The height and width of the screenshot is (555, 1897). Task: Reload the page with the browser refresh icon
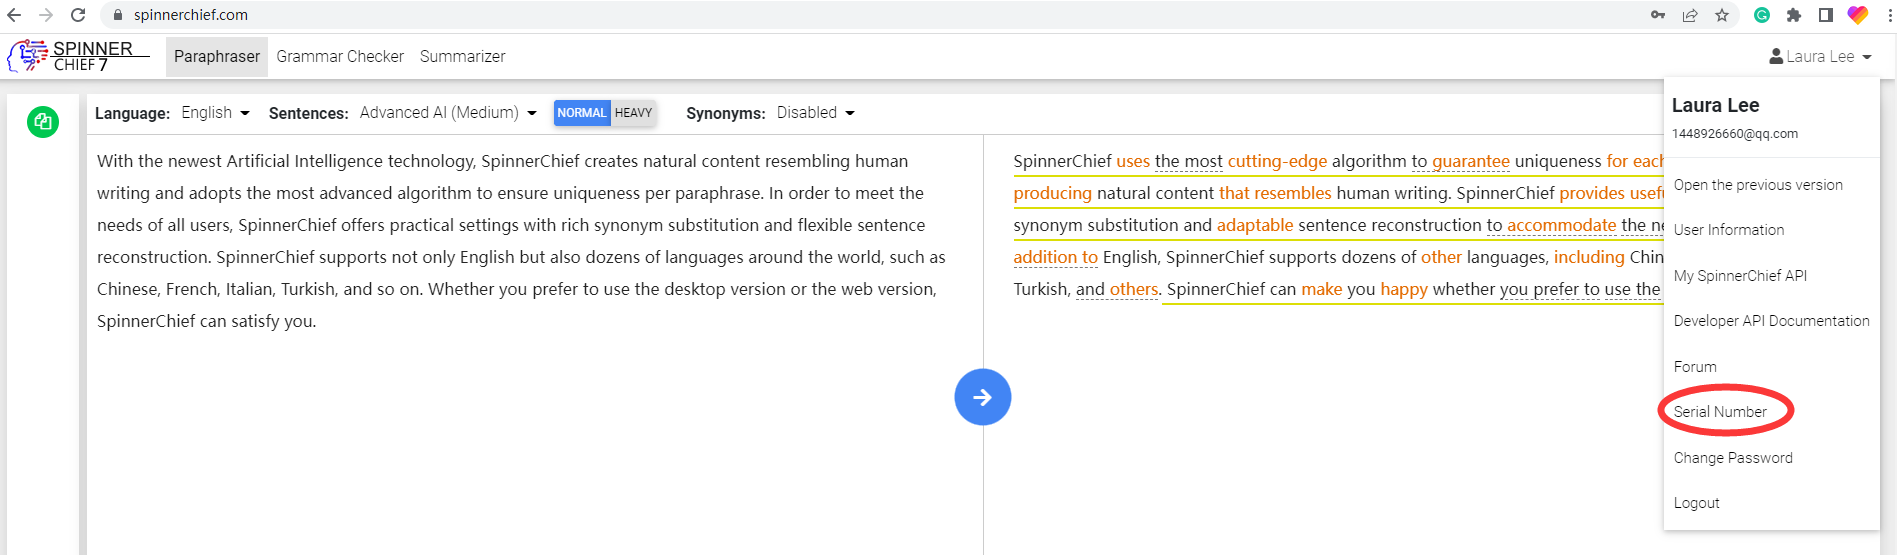tap(78, 15)
